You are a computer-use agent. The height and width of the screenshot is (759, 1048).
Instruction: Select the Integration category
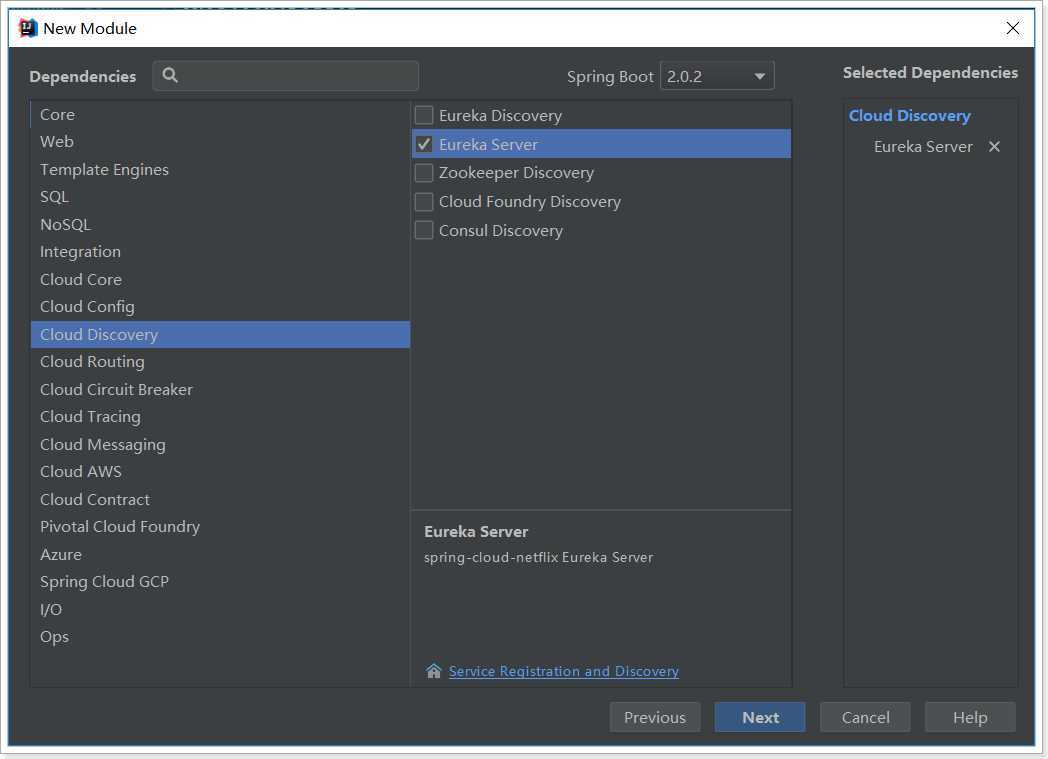[220, 252]
